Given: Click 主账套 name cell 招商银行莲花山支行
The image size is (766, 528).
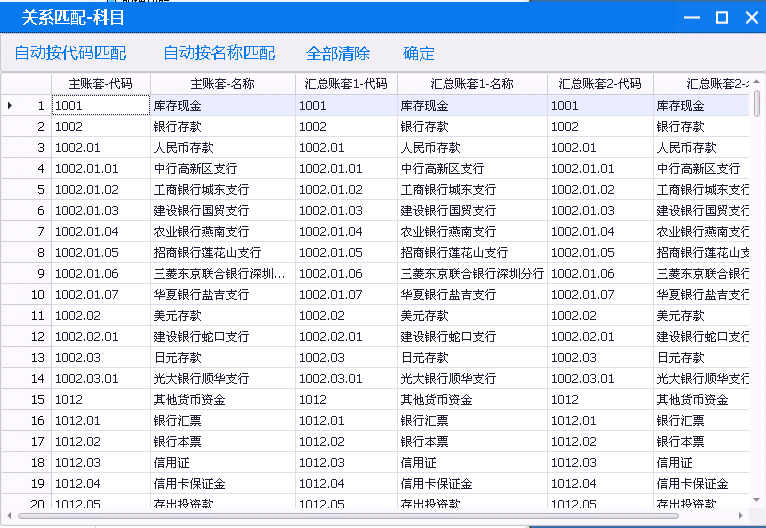Looking at the screenshot, I should (223, 253).
